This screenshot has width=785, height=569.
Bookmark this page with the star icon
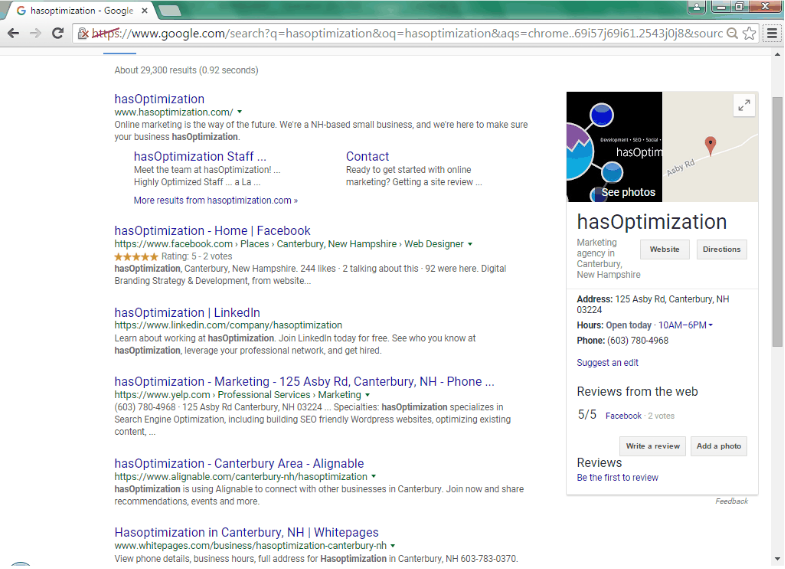[x=749, y=34]
